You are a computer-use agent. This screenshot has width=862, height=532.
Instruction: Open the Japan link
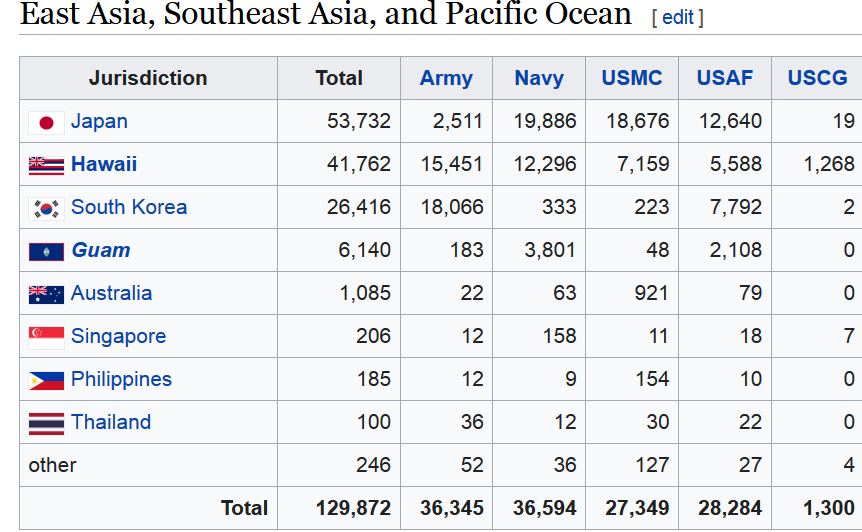click(100, 121)
